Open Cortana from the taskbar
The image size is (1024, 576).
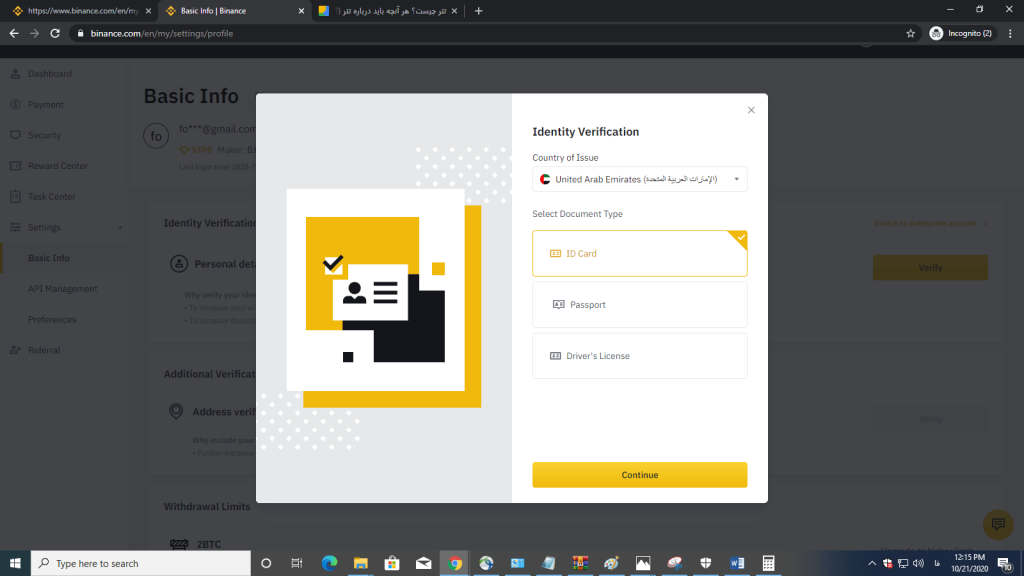pyautogui.click(x=266, y=563)
